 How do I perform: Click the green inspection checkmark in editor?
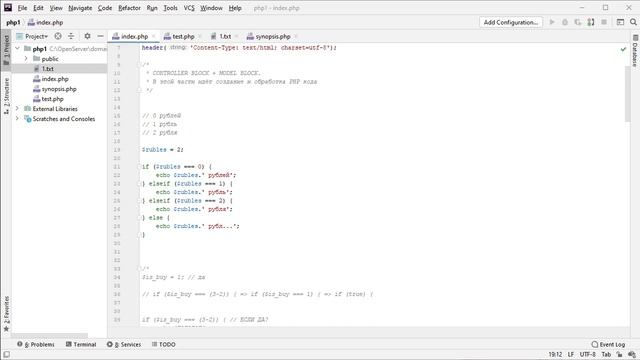(x=623, y=49)
